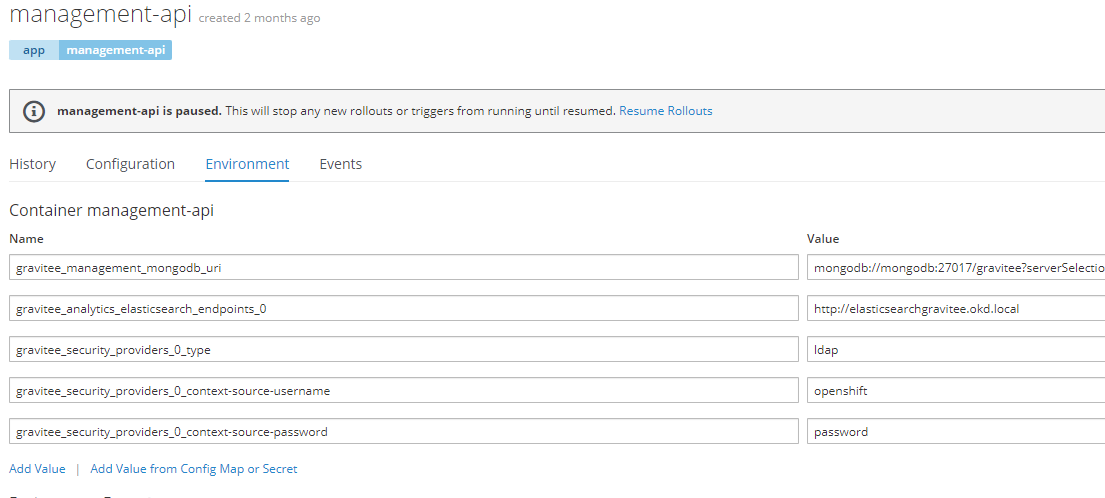The height and width of the screenshot is (498, 1105).
Task: Click the 'Value' column header
Action: (x=822, y=239)
